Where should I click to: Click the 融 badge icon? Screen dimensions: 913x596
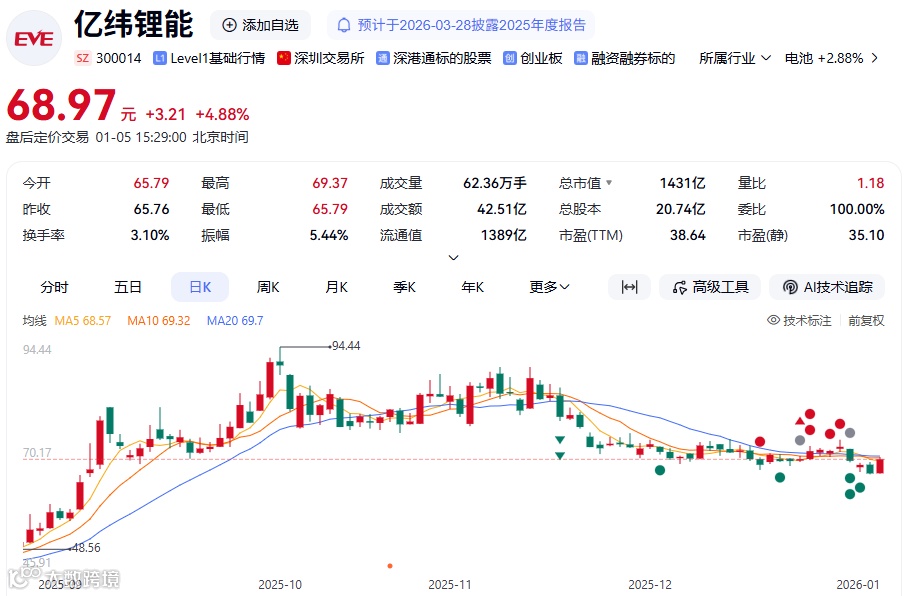click(x=581, y=58)
